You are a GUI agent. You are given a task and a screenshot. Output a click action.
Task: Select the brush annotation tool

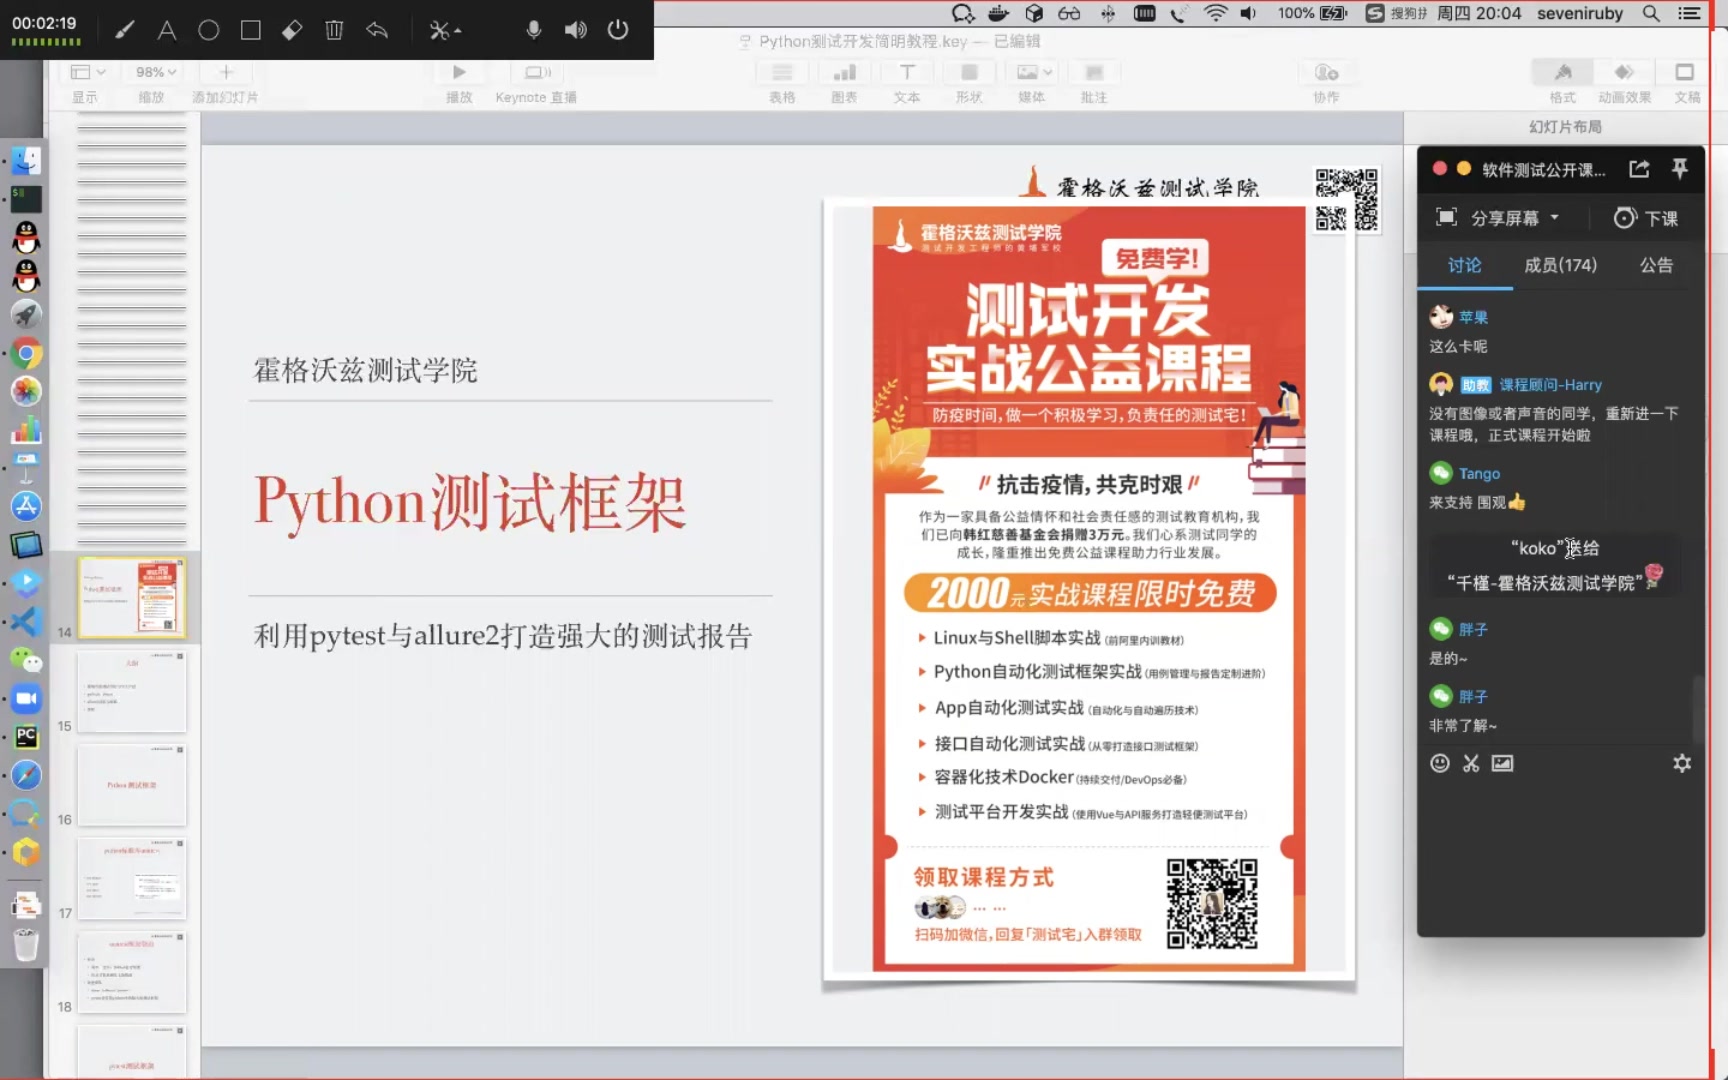(x=124, y=30)
